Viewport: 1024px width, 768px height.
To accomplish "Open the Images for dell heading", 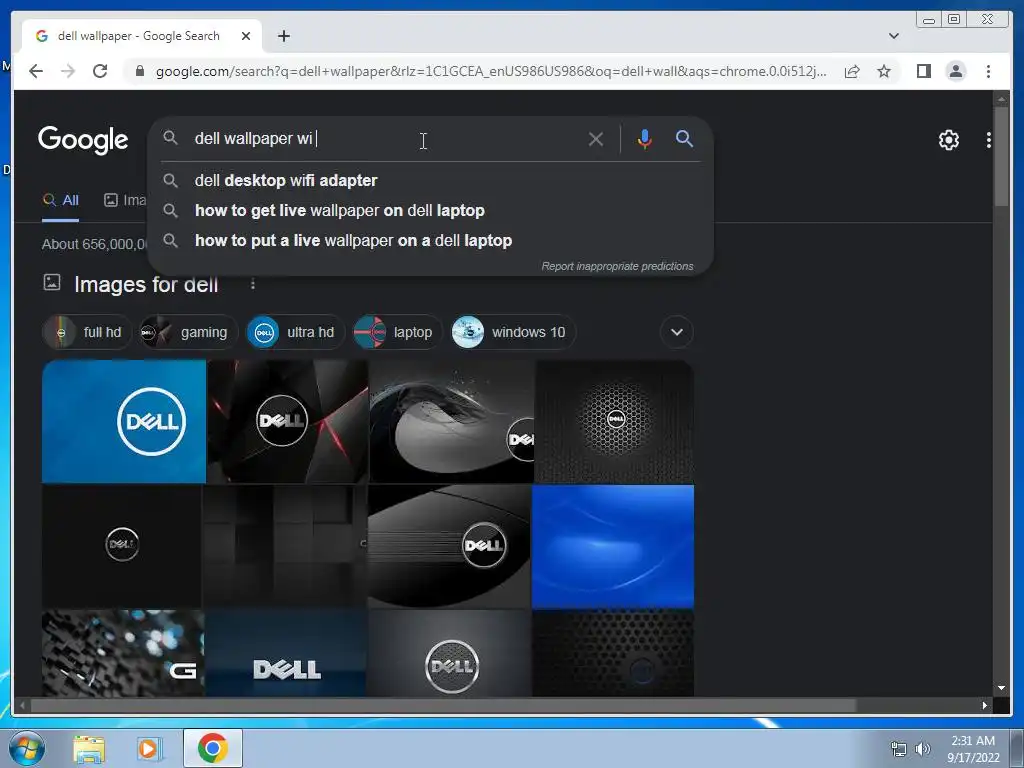I will click(146, 284).
